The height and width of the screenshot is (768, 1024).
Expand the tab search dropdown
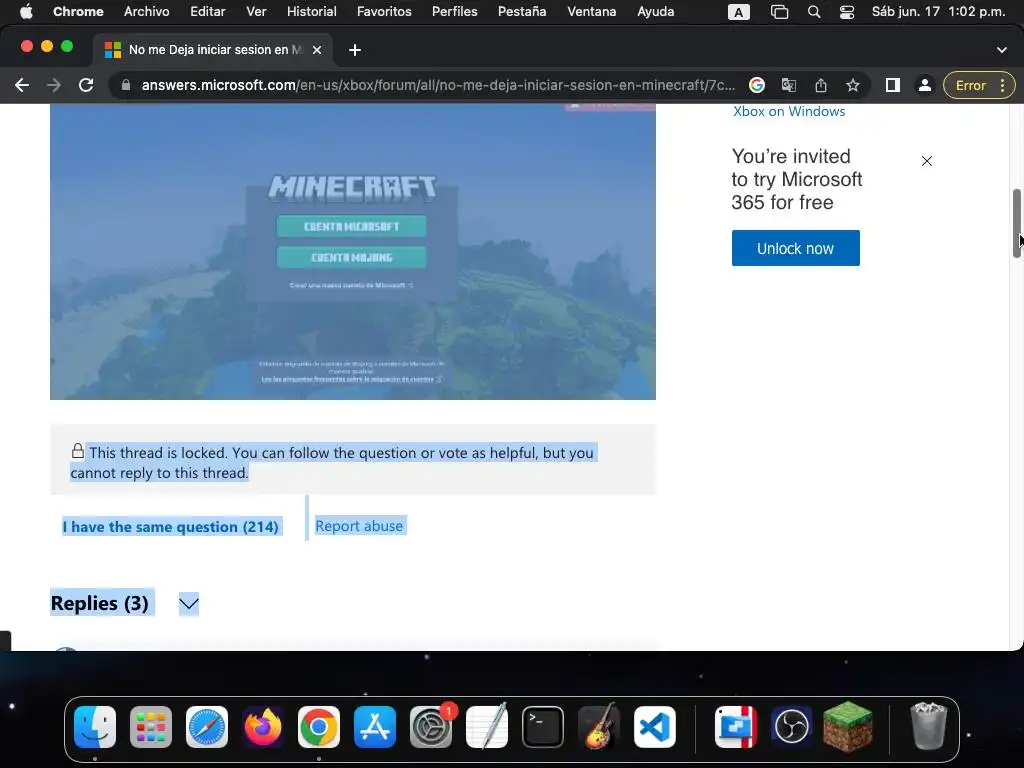(x=1001, y=50)
